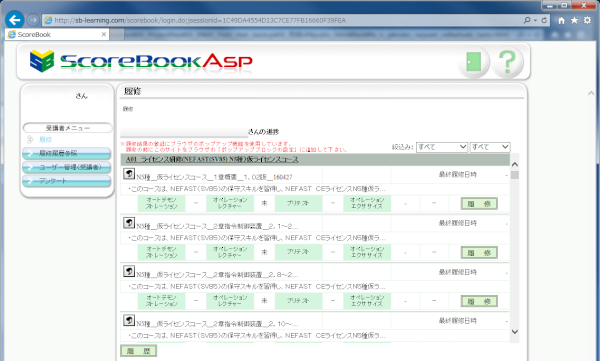Click the course icon for 2.10~ row
Screen dimensions: 600x361
tap(129, 320)
